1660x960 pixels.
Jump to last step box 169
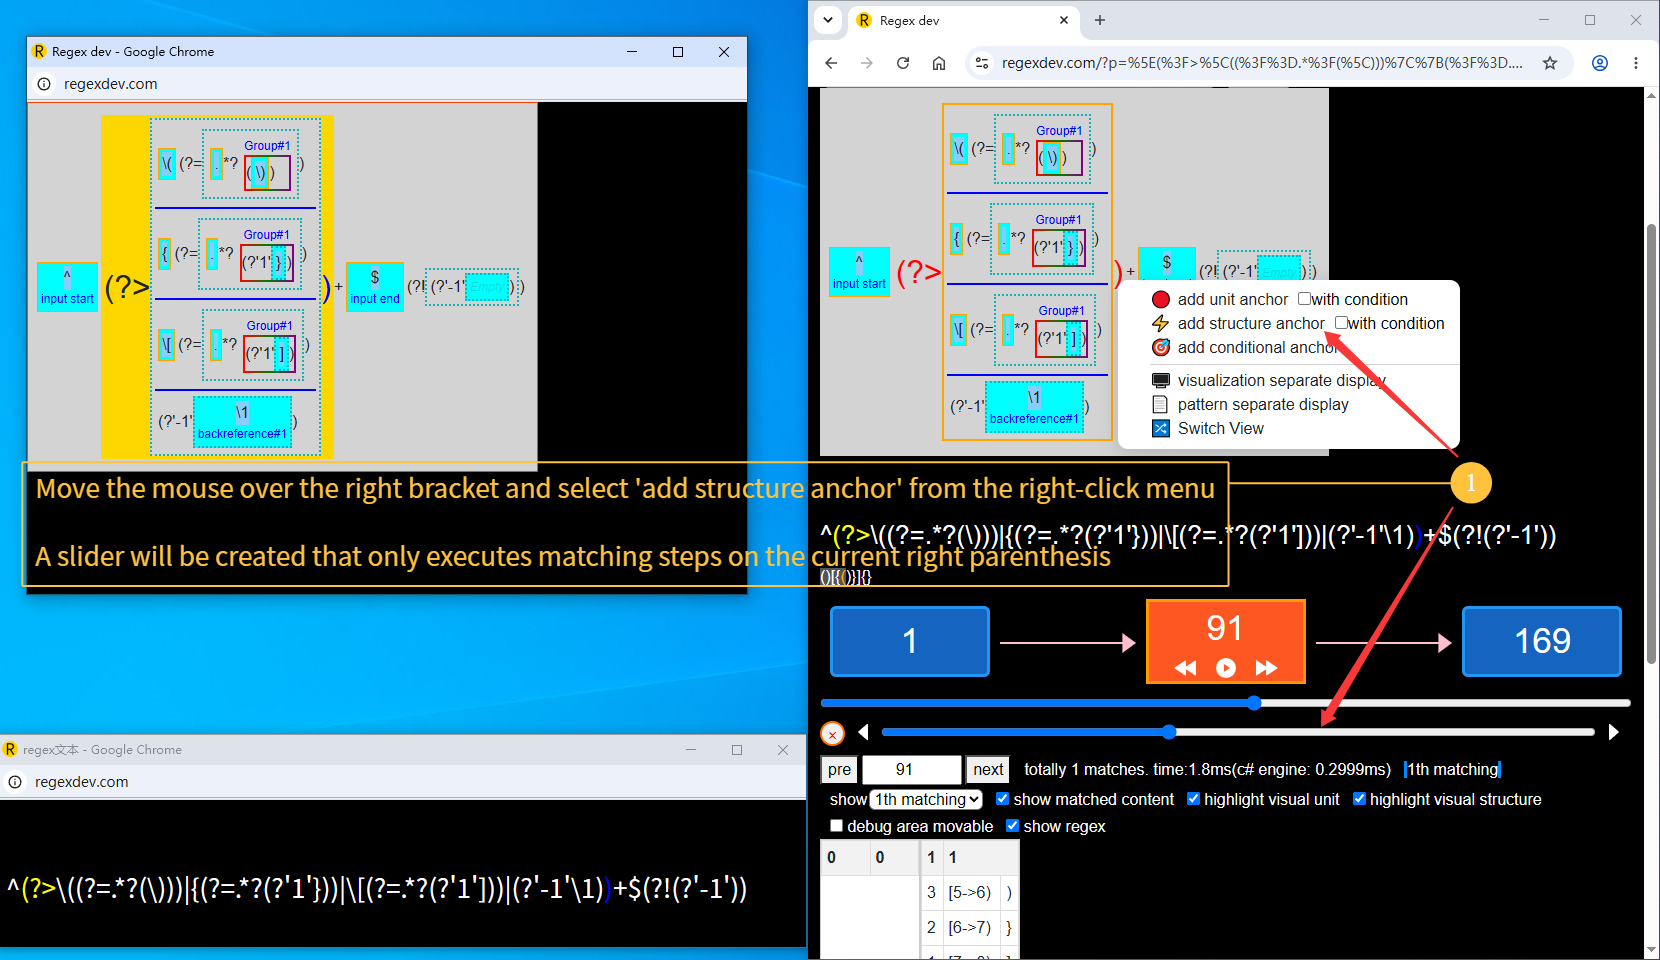1542,641
